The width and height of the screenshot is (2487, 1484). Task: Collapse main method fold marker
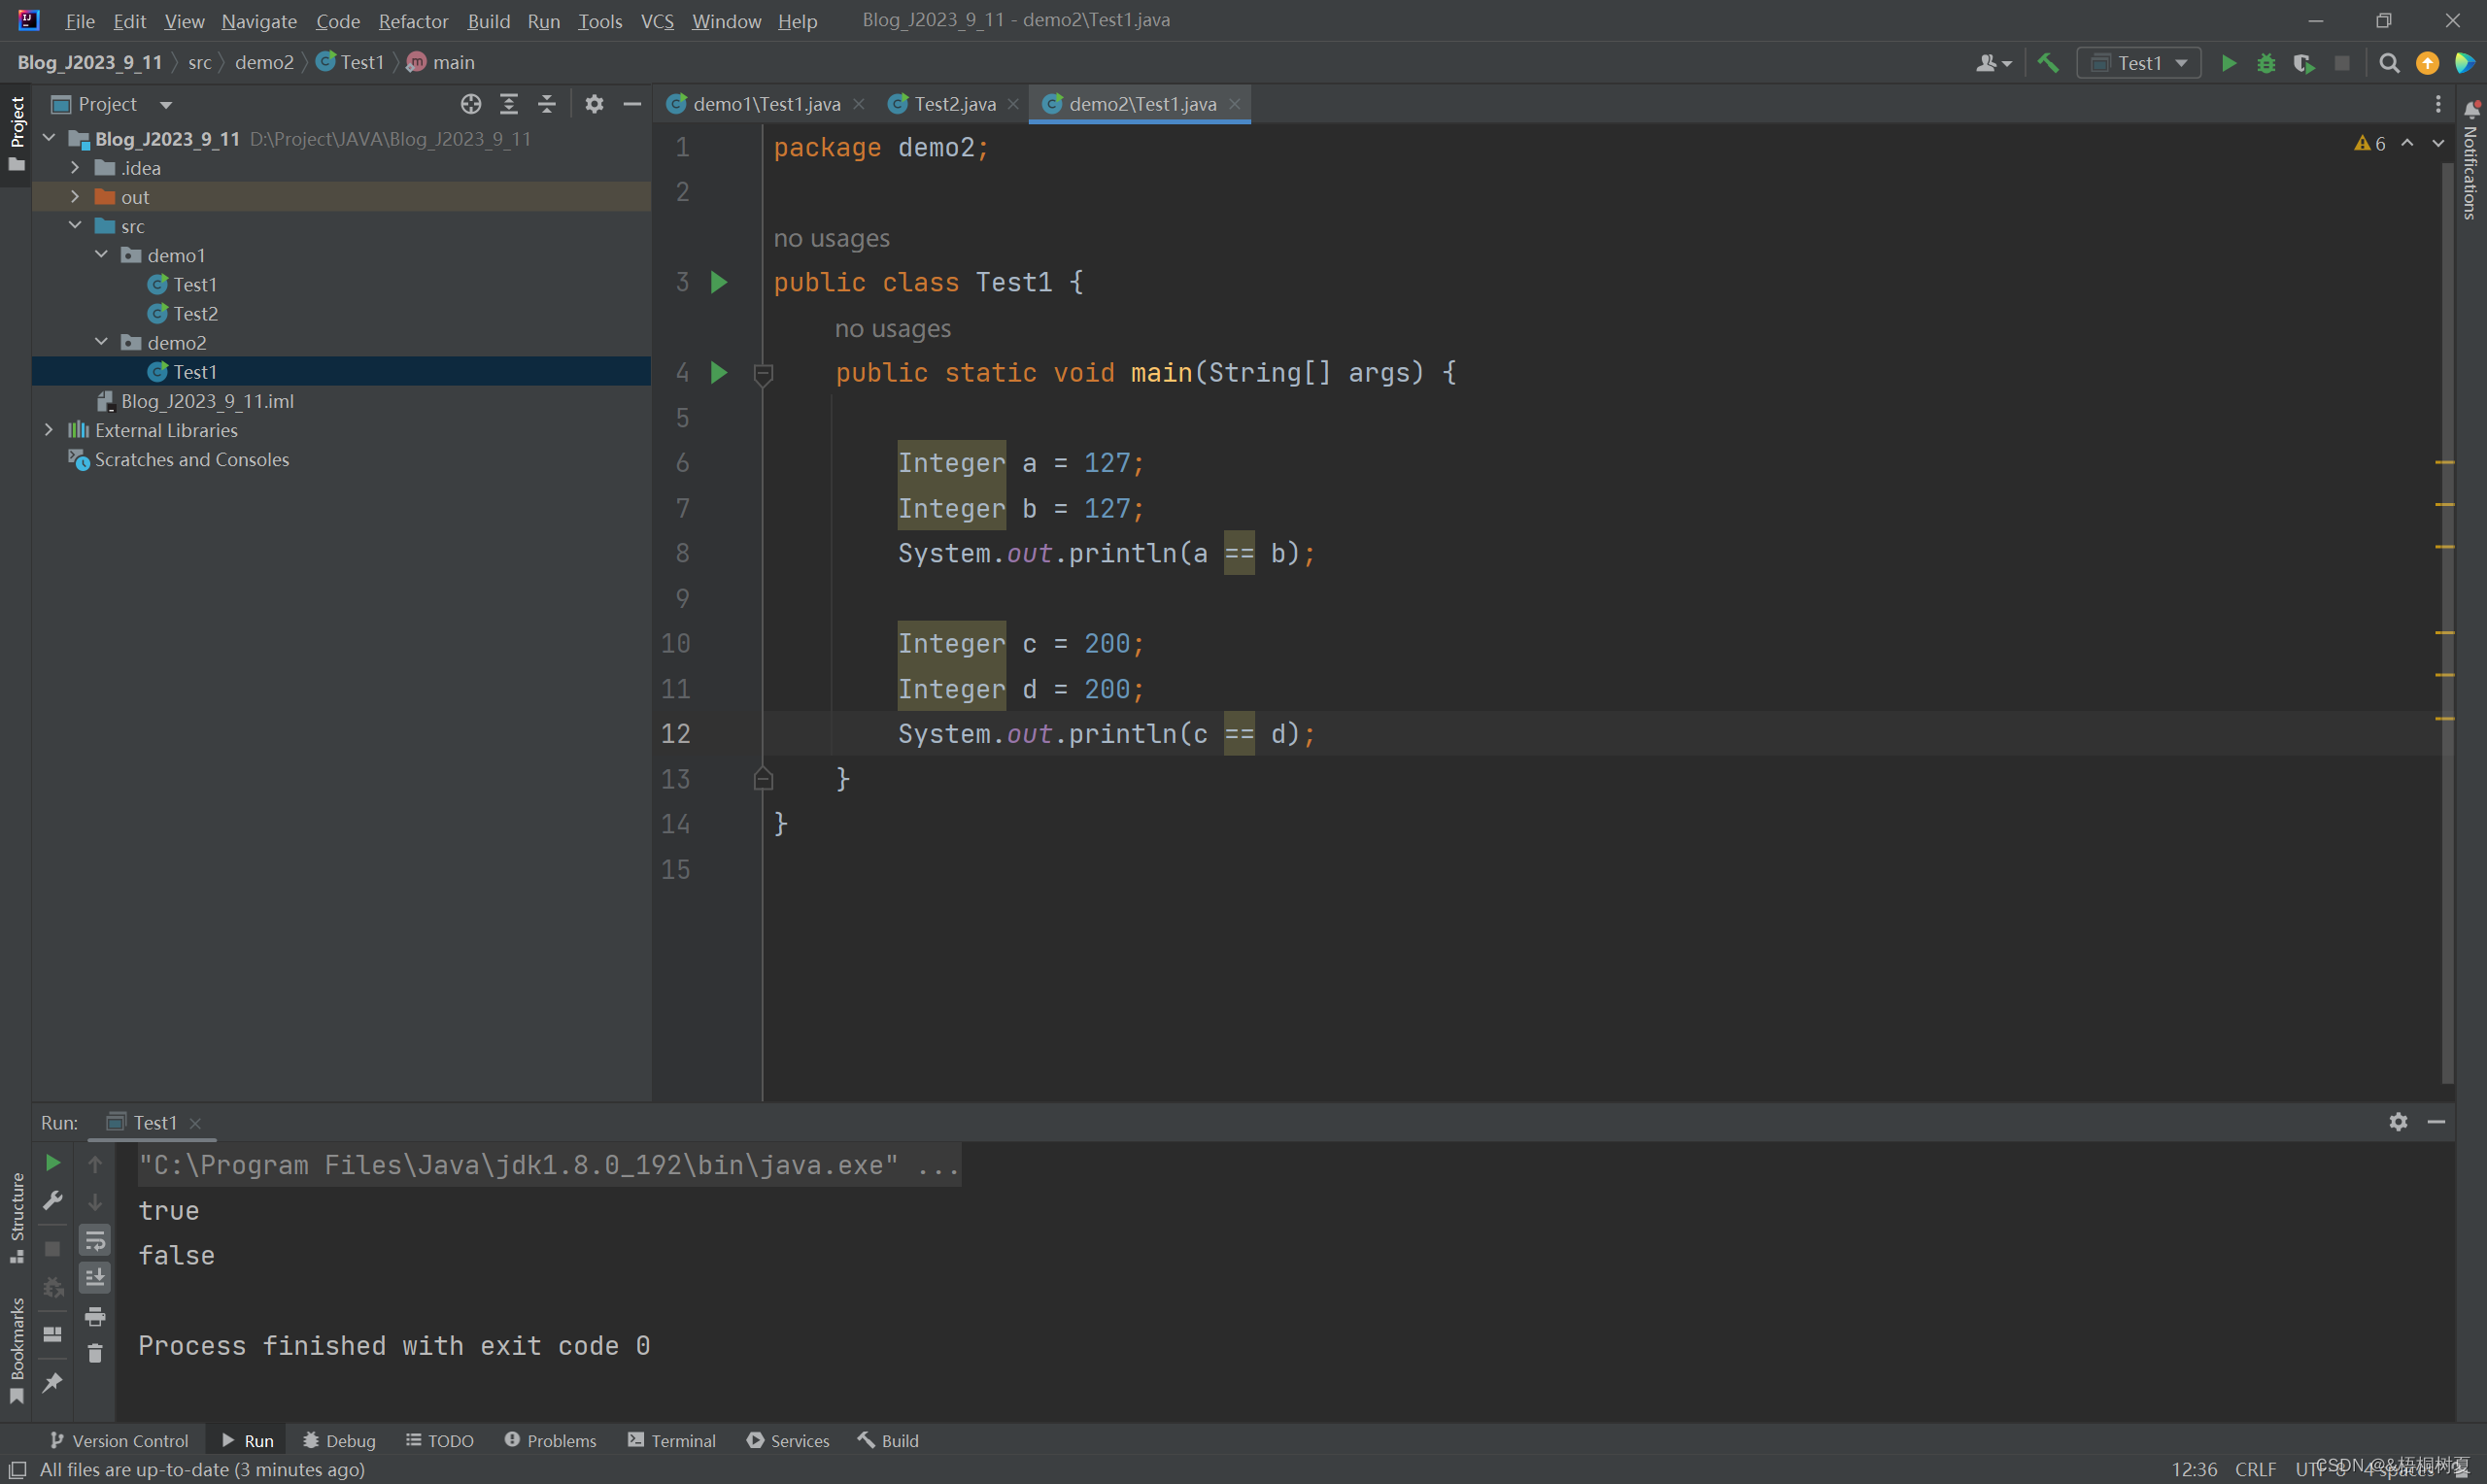tap(763, 374)
